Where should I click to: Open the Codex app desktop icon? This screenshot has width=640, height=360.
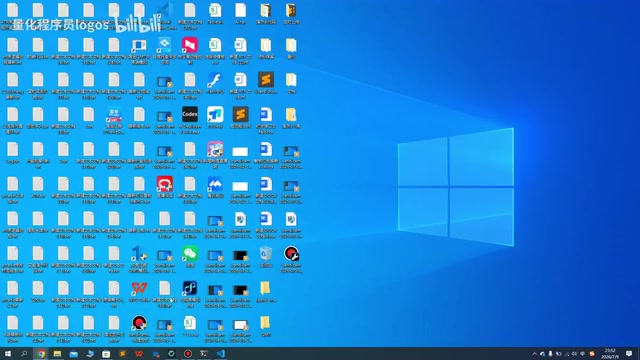pos(190,115)
